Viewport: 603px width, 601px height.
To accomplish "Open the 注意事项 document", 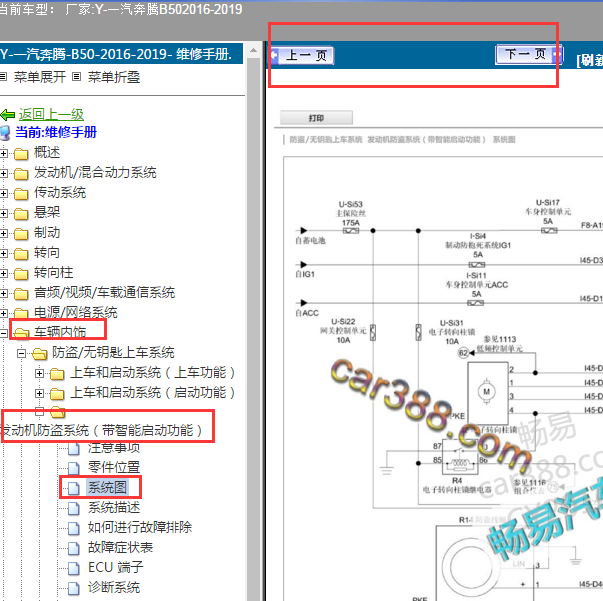I will click(114, 448).
